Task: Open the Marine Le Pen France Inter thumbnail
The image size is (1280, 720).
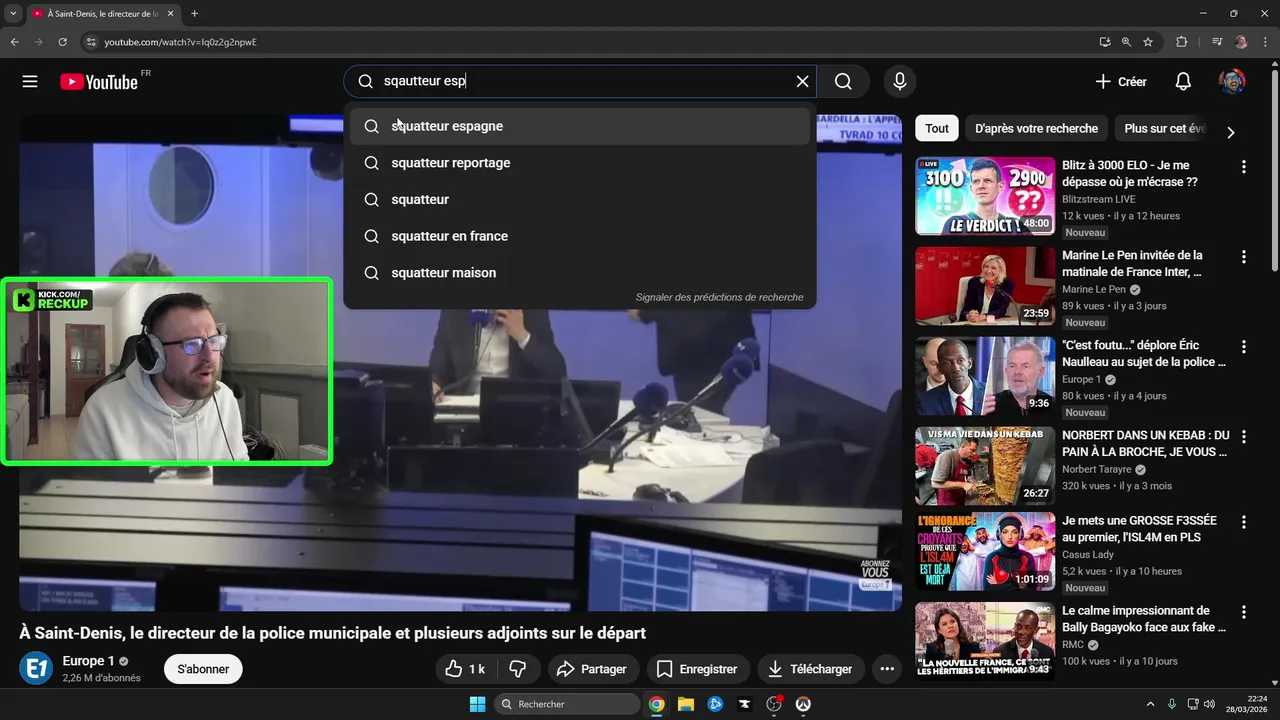Action: tap(985, 286)
